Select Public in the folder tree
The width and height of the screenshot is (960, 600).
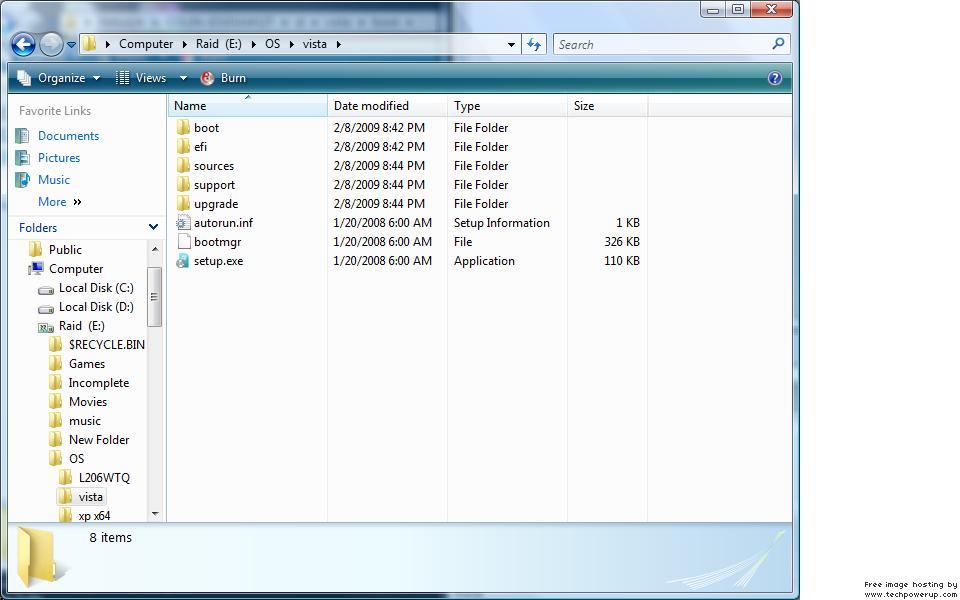[x=65, y=250]
